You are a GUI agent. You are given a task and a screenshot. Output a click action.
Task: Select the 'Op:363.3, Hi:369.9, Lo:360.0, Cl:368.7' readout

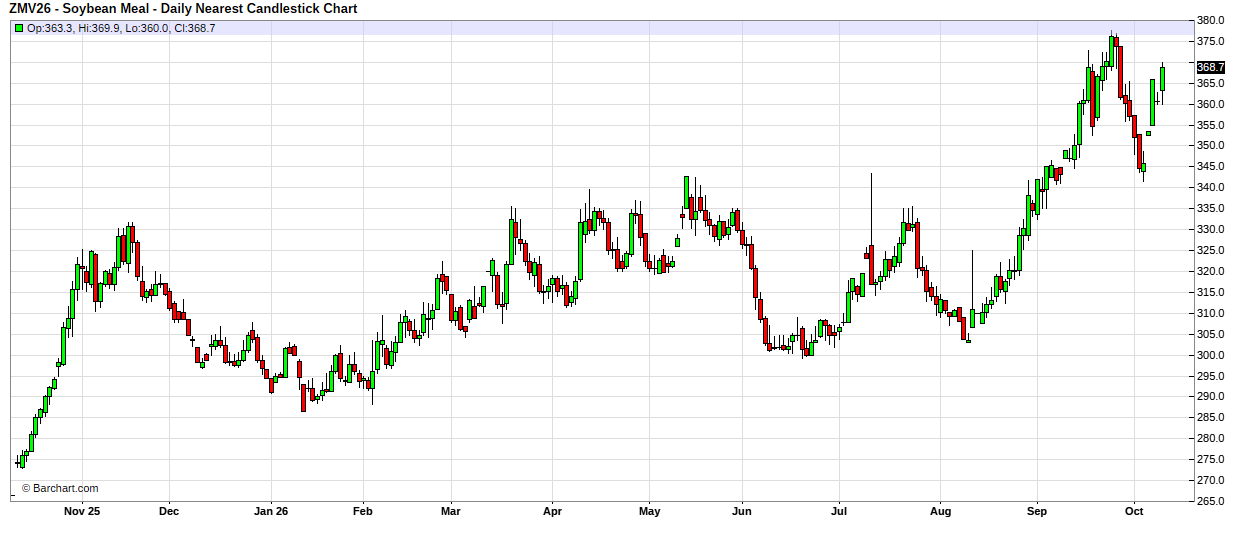pos(121,28)
